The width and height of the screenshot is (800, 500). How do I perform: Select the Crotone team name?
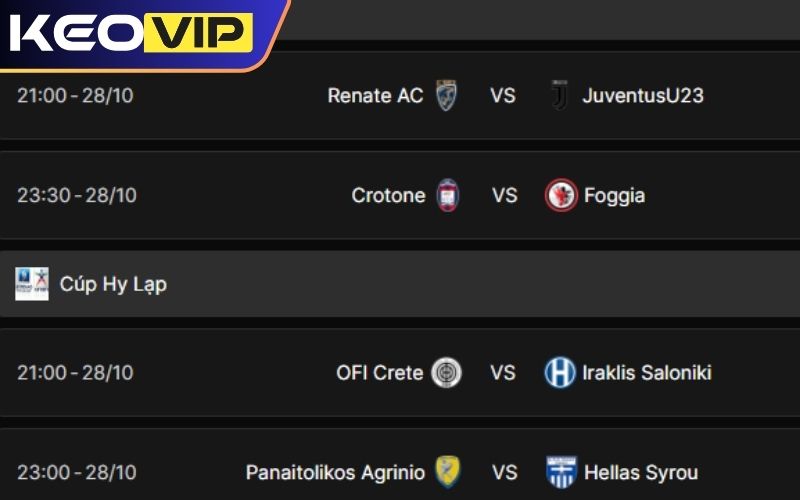coord(388,195)
